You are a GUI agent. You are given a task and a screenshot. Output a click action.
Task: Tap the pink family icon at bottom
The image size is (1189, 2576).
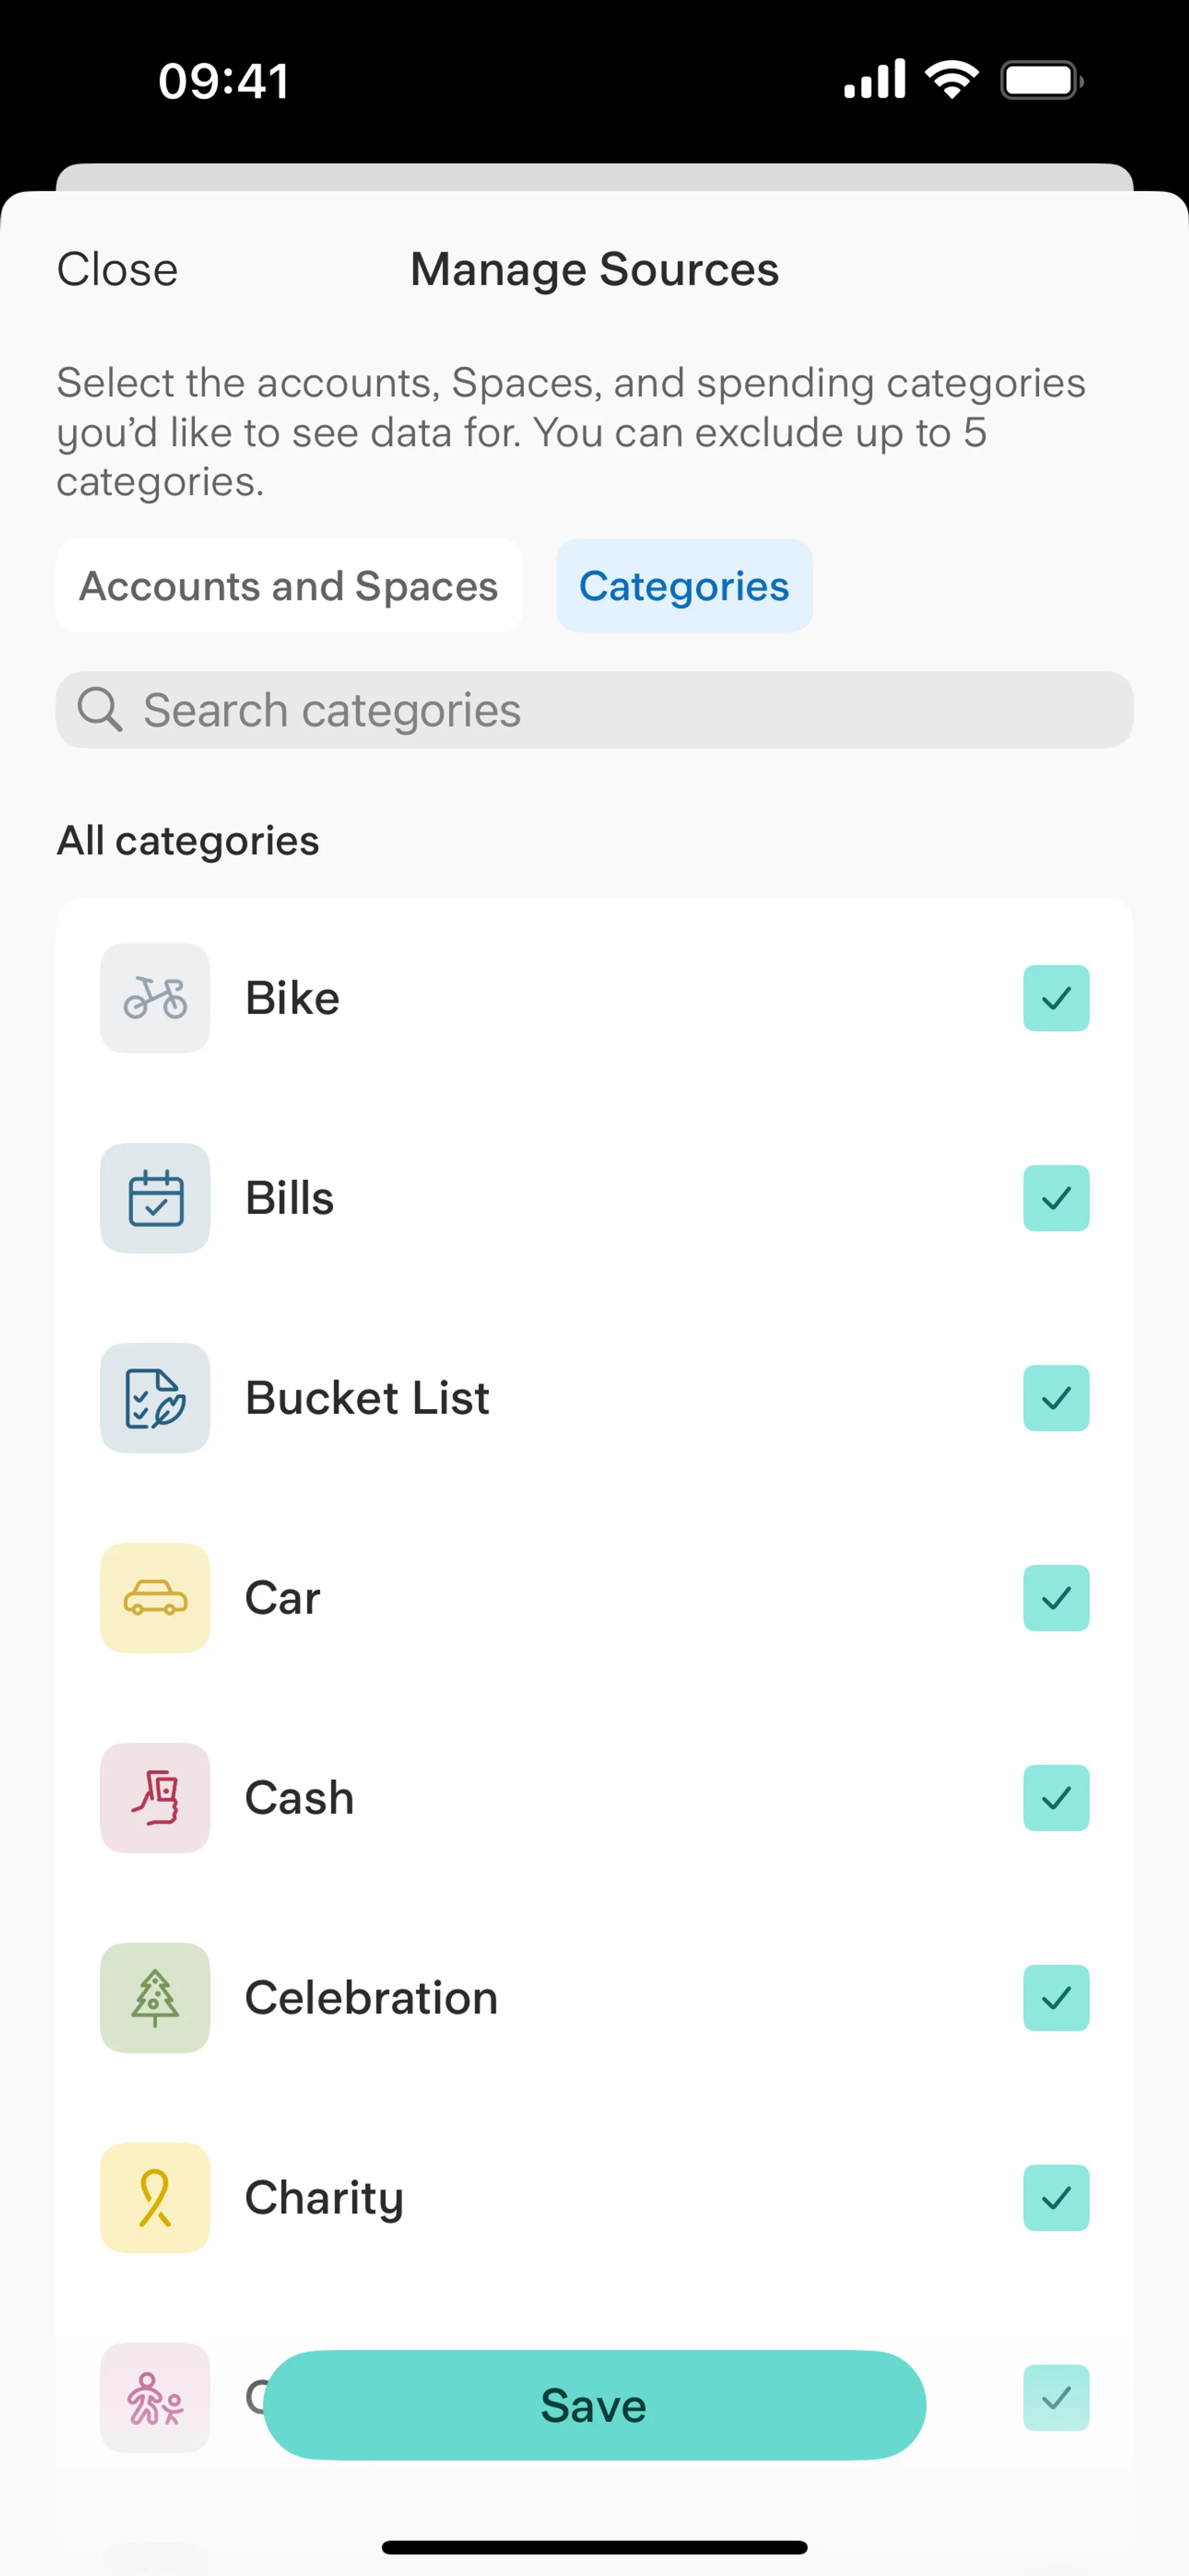(x=155, y=2398)
